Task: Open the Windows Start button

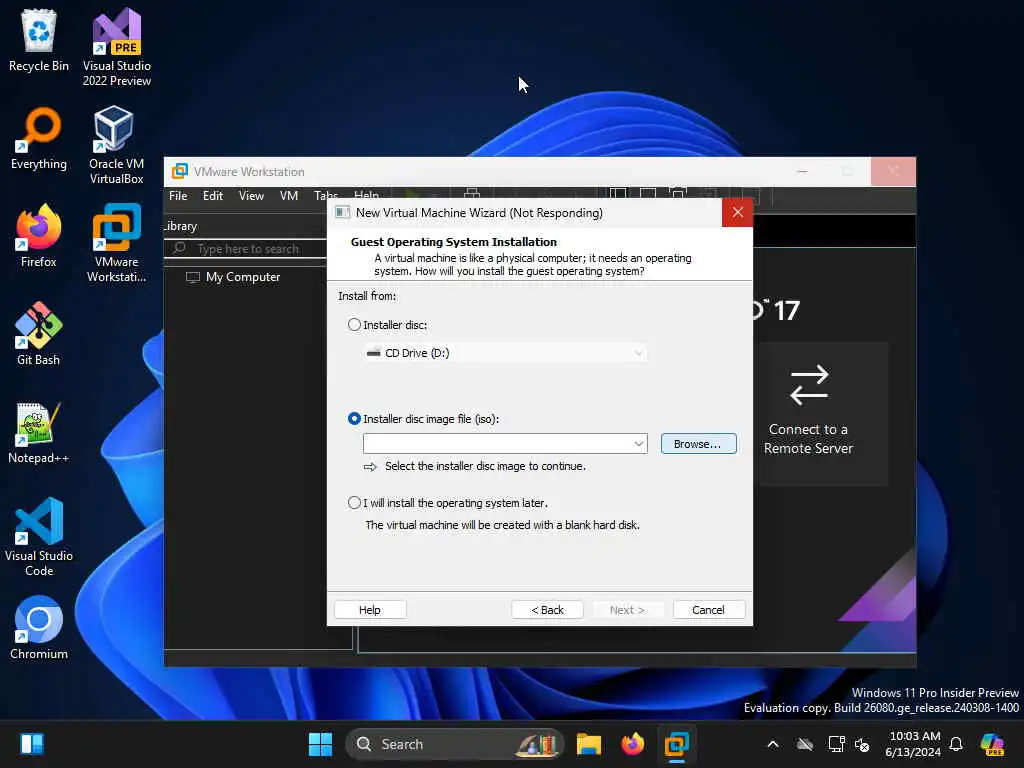Action: [320, 744]
